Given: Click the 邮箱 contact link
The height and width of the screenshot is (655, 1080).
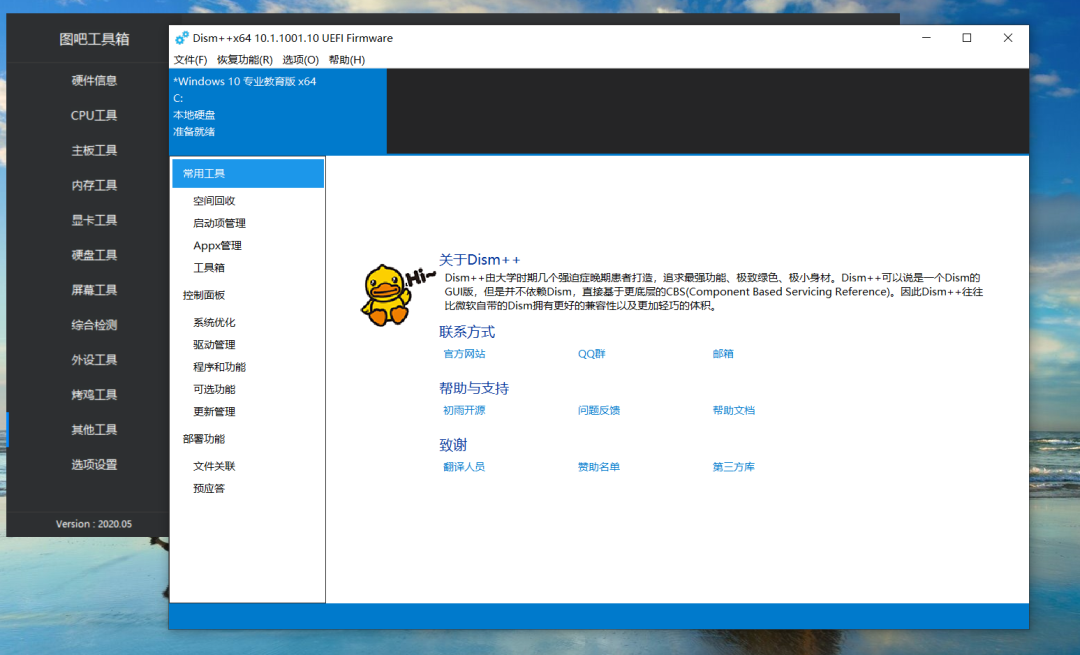Looking at the screenshot, I should tap(723, 353).
